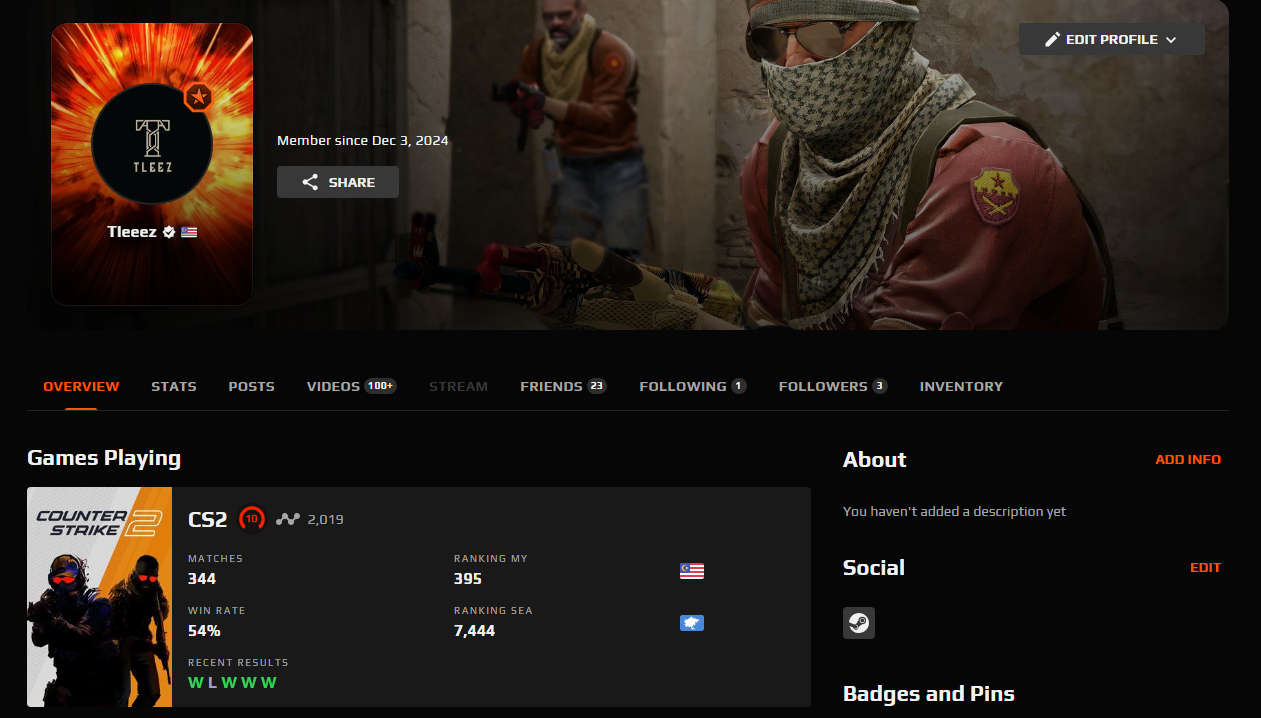This screenshot has height=718, width=1261.
Task: Click the Tleeez username text
Action: click(x=132, y=232)
